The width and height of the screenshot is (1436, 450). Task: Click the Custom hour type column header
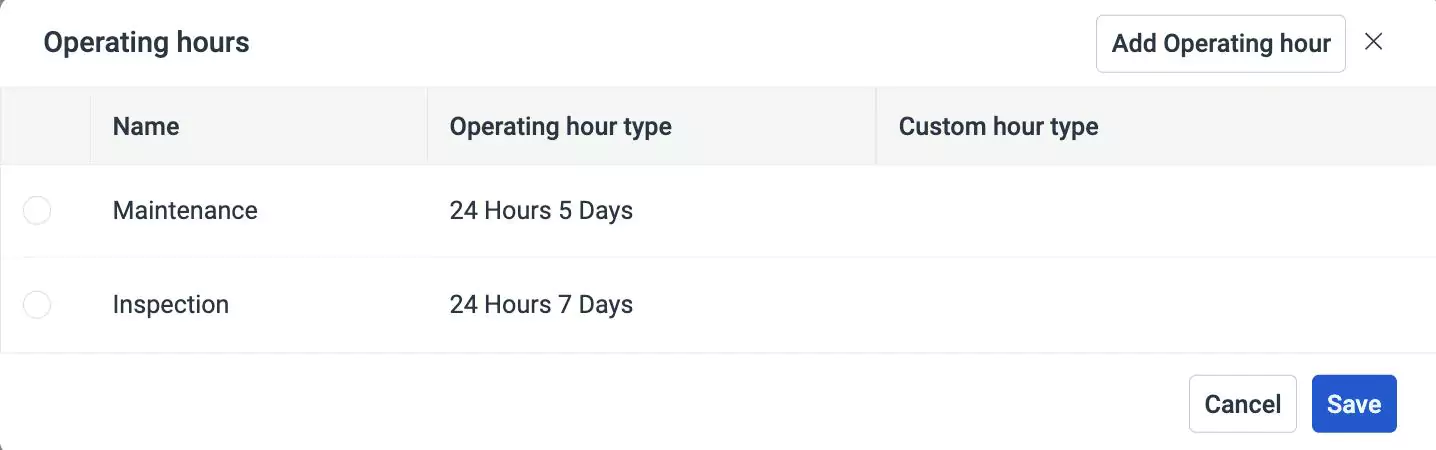(x=998, y=127)
